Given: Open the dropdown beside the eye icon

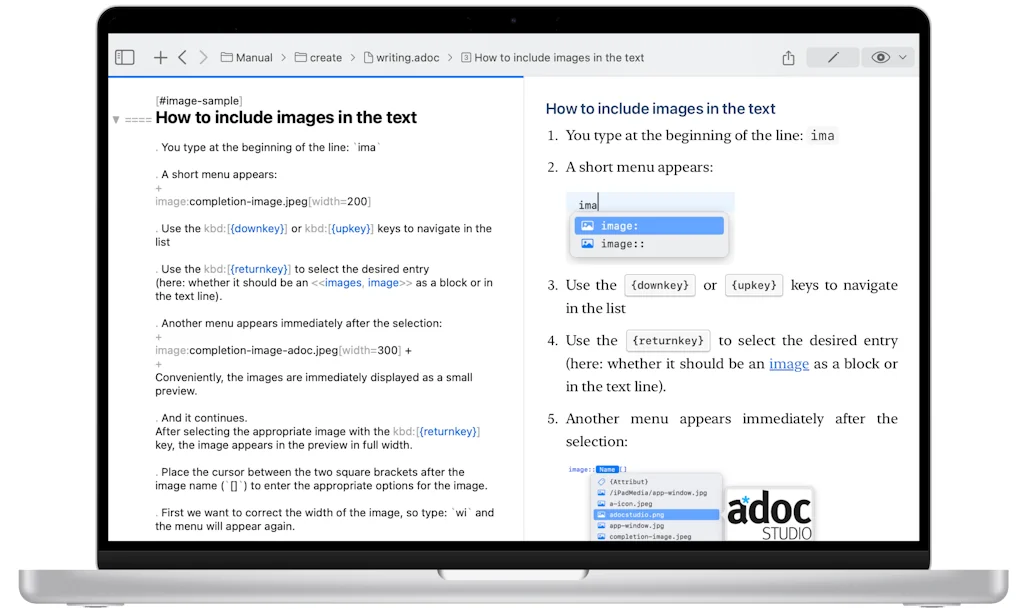Looking at the screenshot, I should 901,57.
